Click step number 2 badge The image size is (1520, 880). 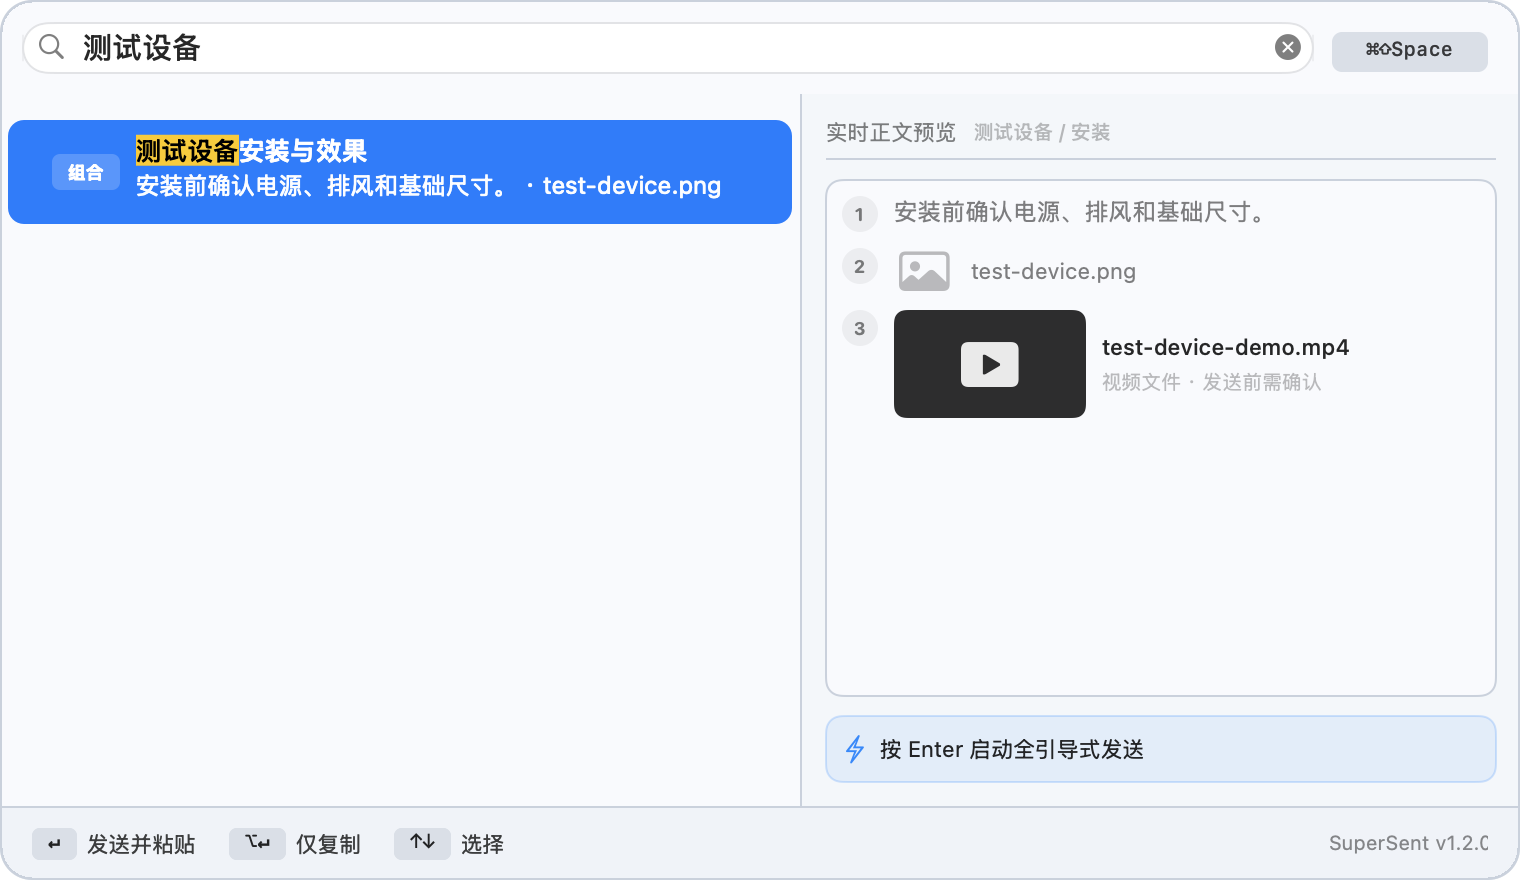coord(859,267)
